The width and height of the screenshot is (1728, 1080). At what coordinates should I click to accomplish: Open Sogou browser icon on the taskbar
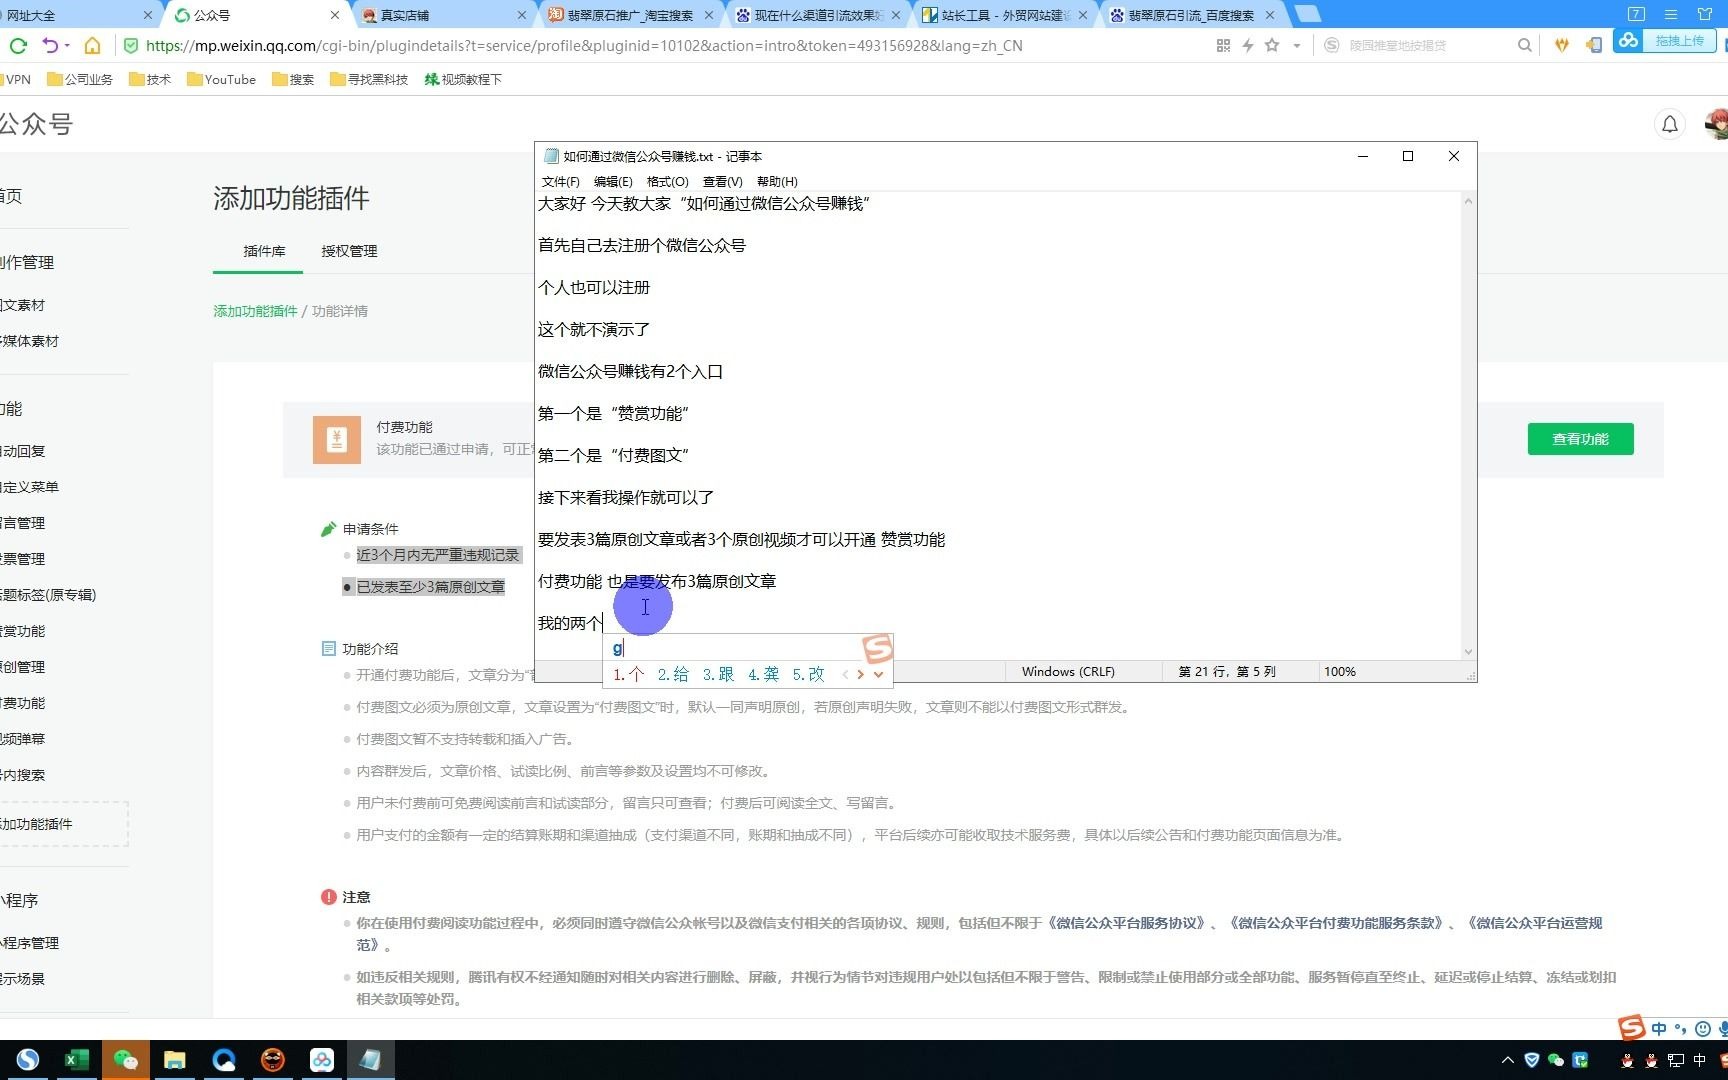click(x=28, y=1060)
